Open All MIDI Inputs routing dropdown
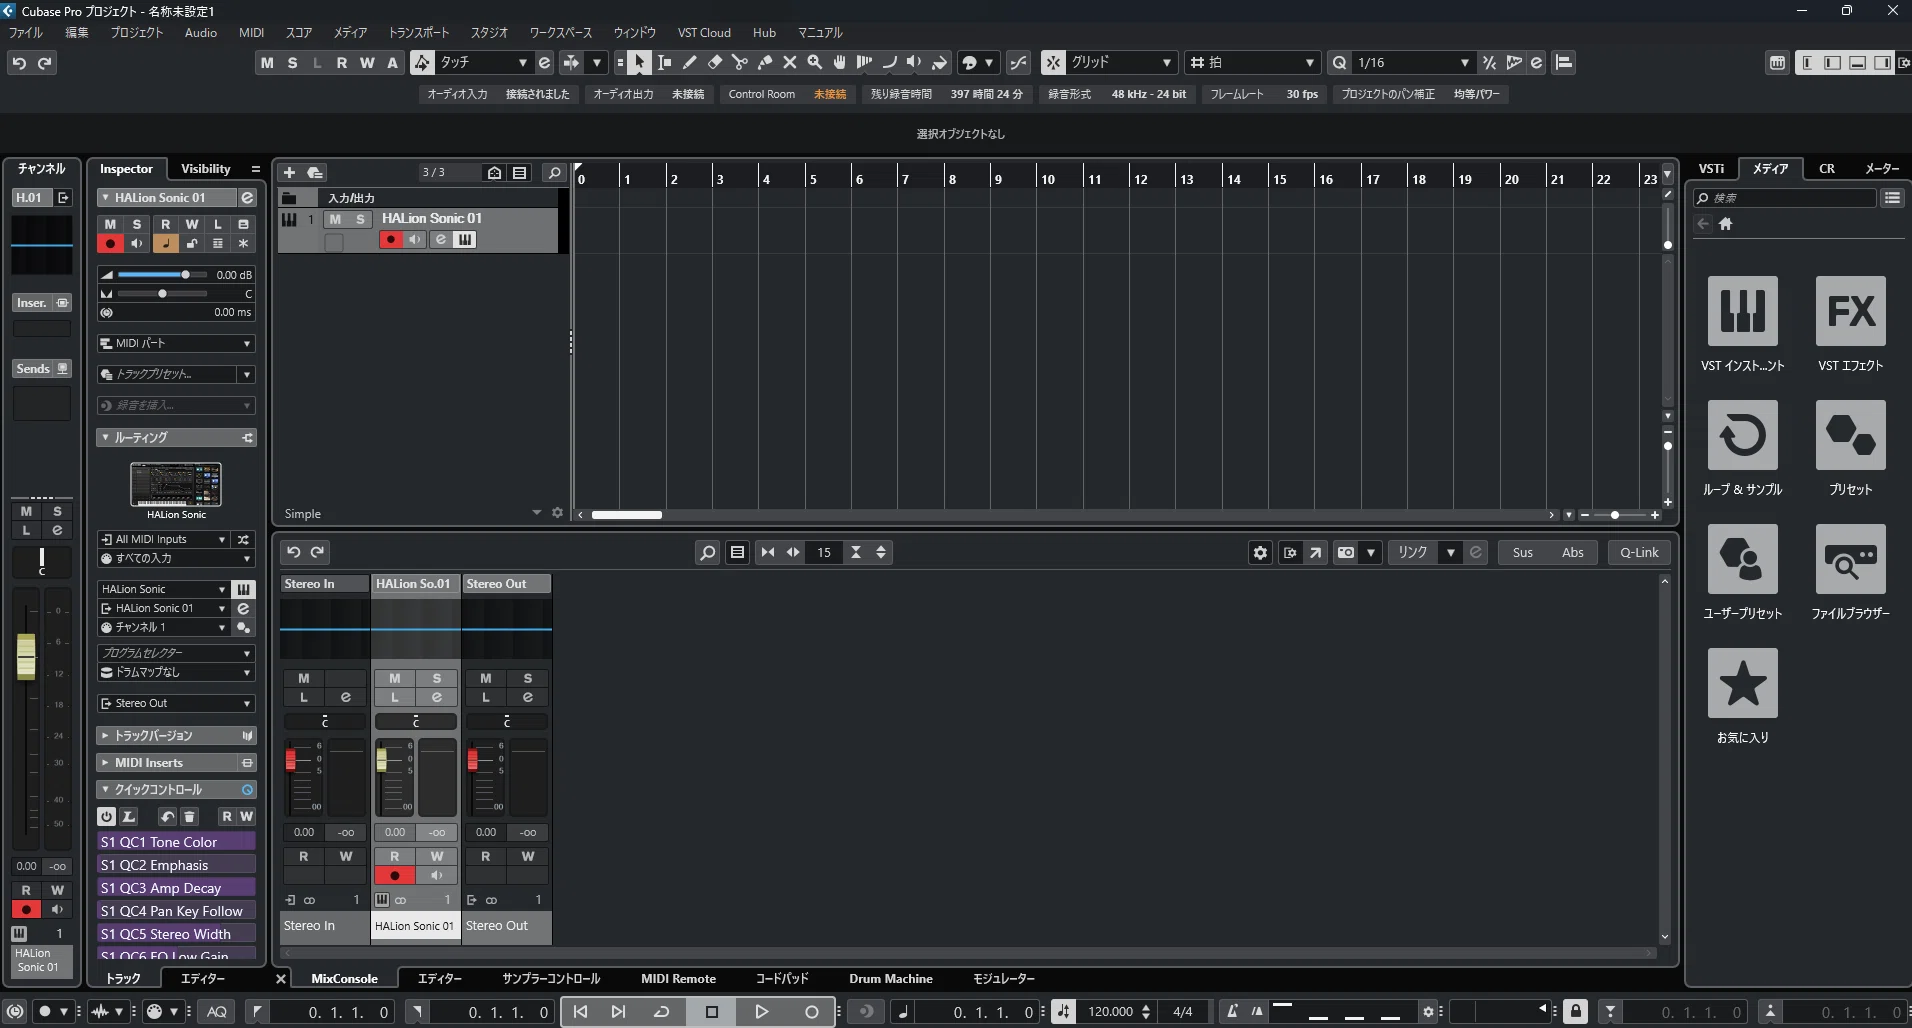The image size is (1912, 1028). [x=164, y=539]
